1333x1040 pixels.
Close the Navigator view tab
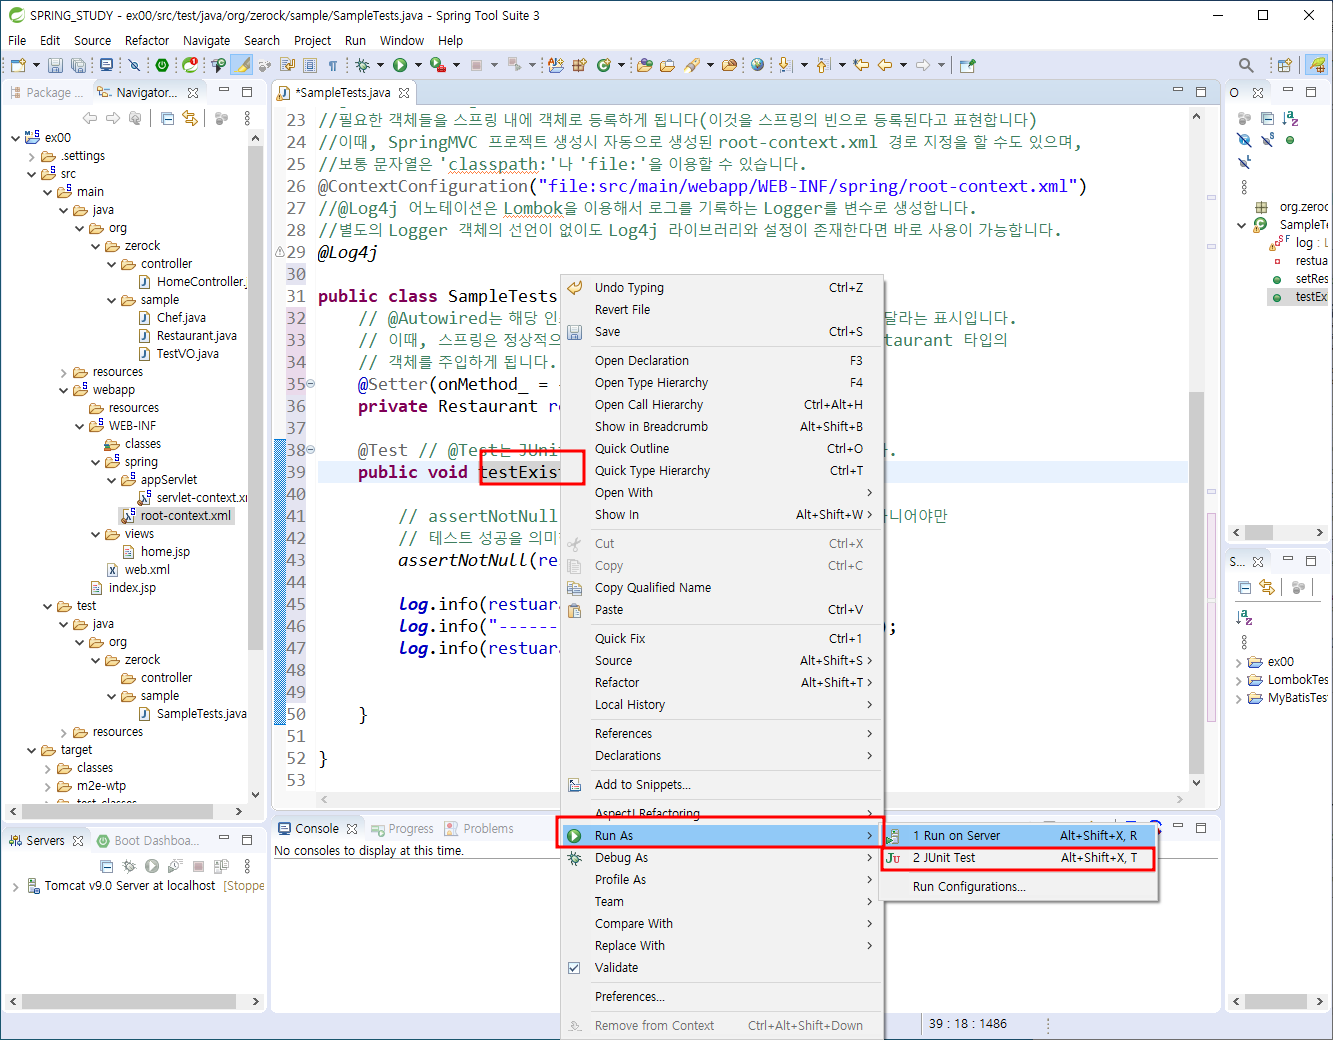(193, 92)
